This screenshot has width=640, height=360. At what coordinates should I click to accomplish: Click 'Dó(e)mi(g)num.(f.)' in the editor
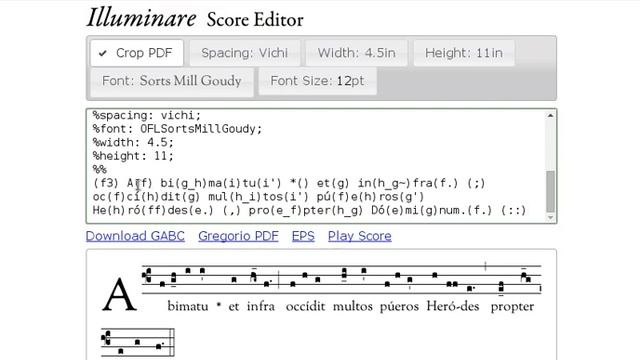coord(432,211)
